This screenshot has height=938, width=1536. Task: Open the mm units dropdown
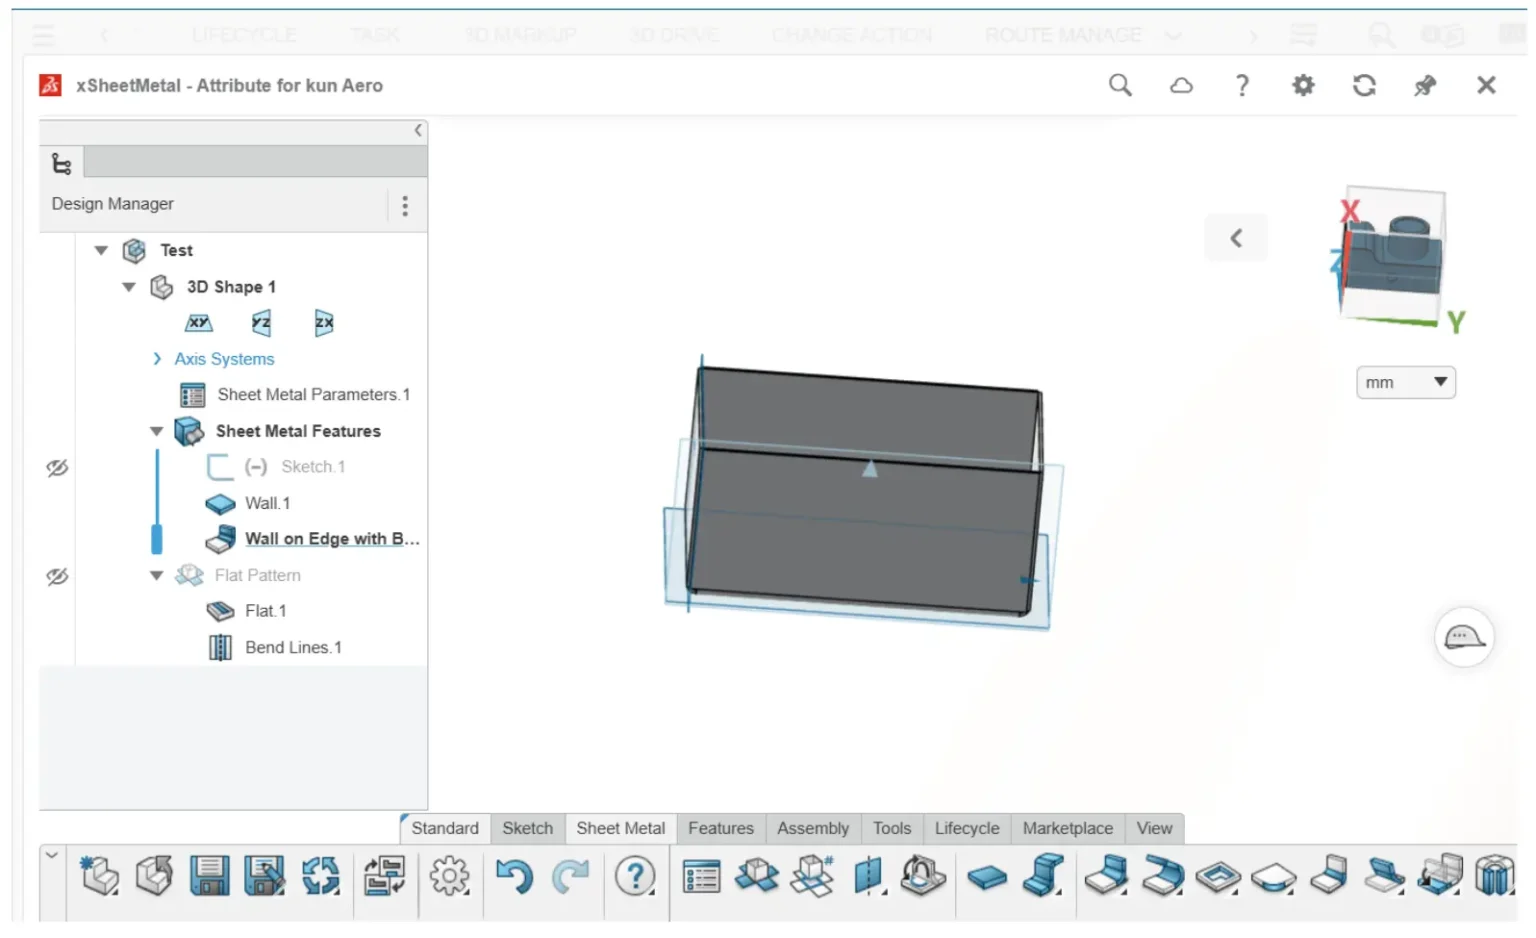point(1405,382)
